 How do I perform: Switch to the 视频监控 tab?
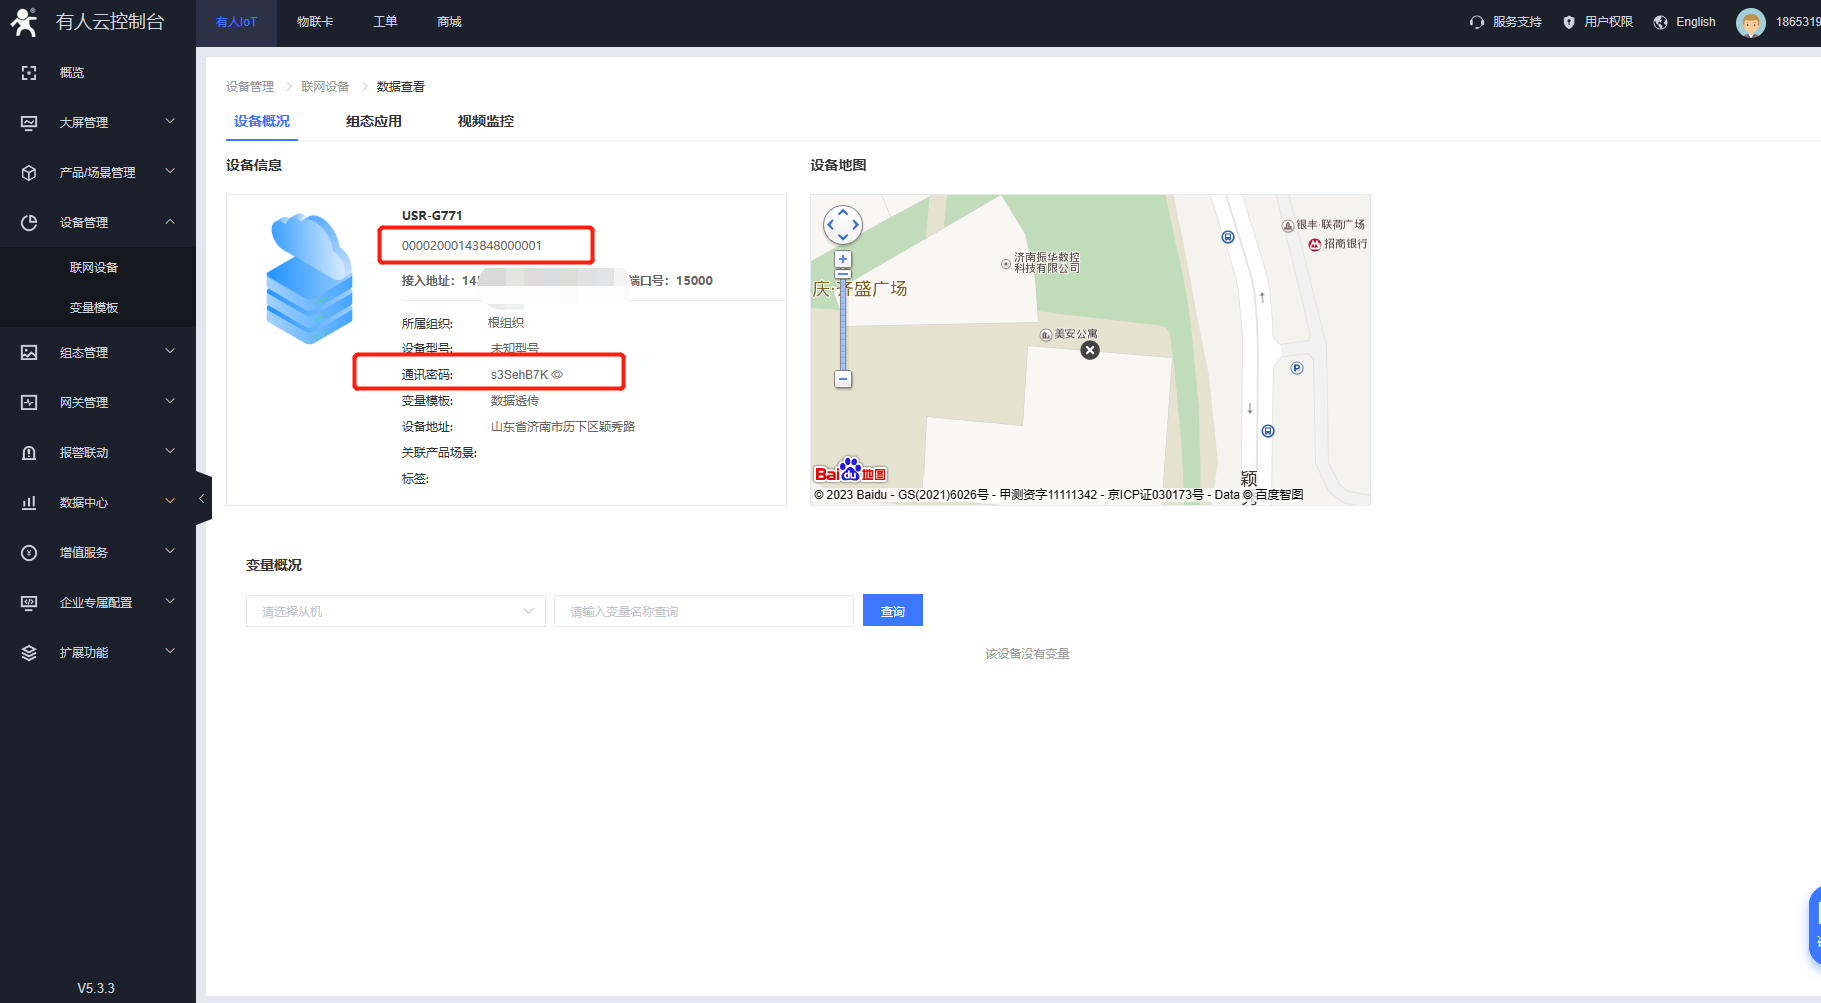(485, 121)
